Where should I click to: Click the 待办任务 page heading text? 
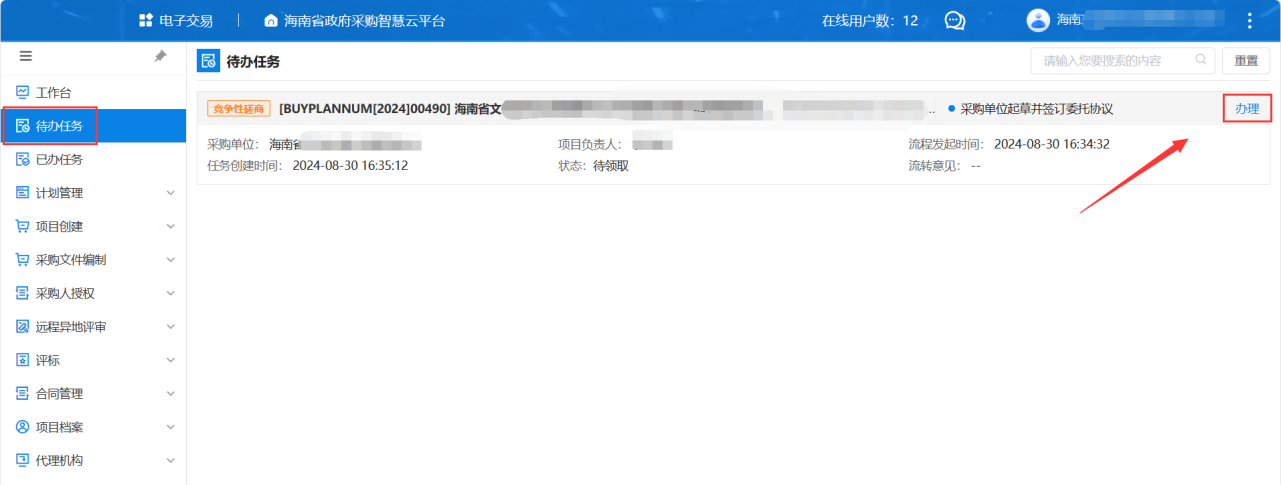pyautogui.click(x=255, y=61)
